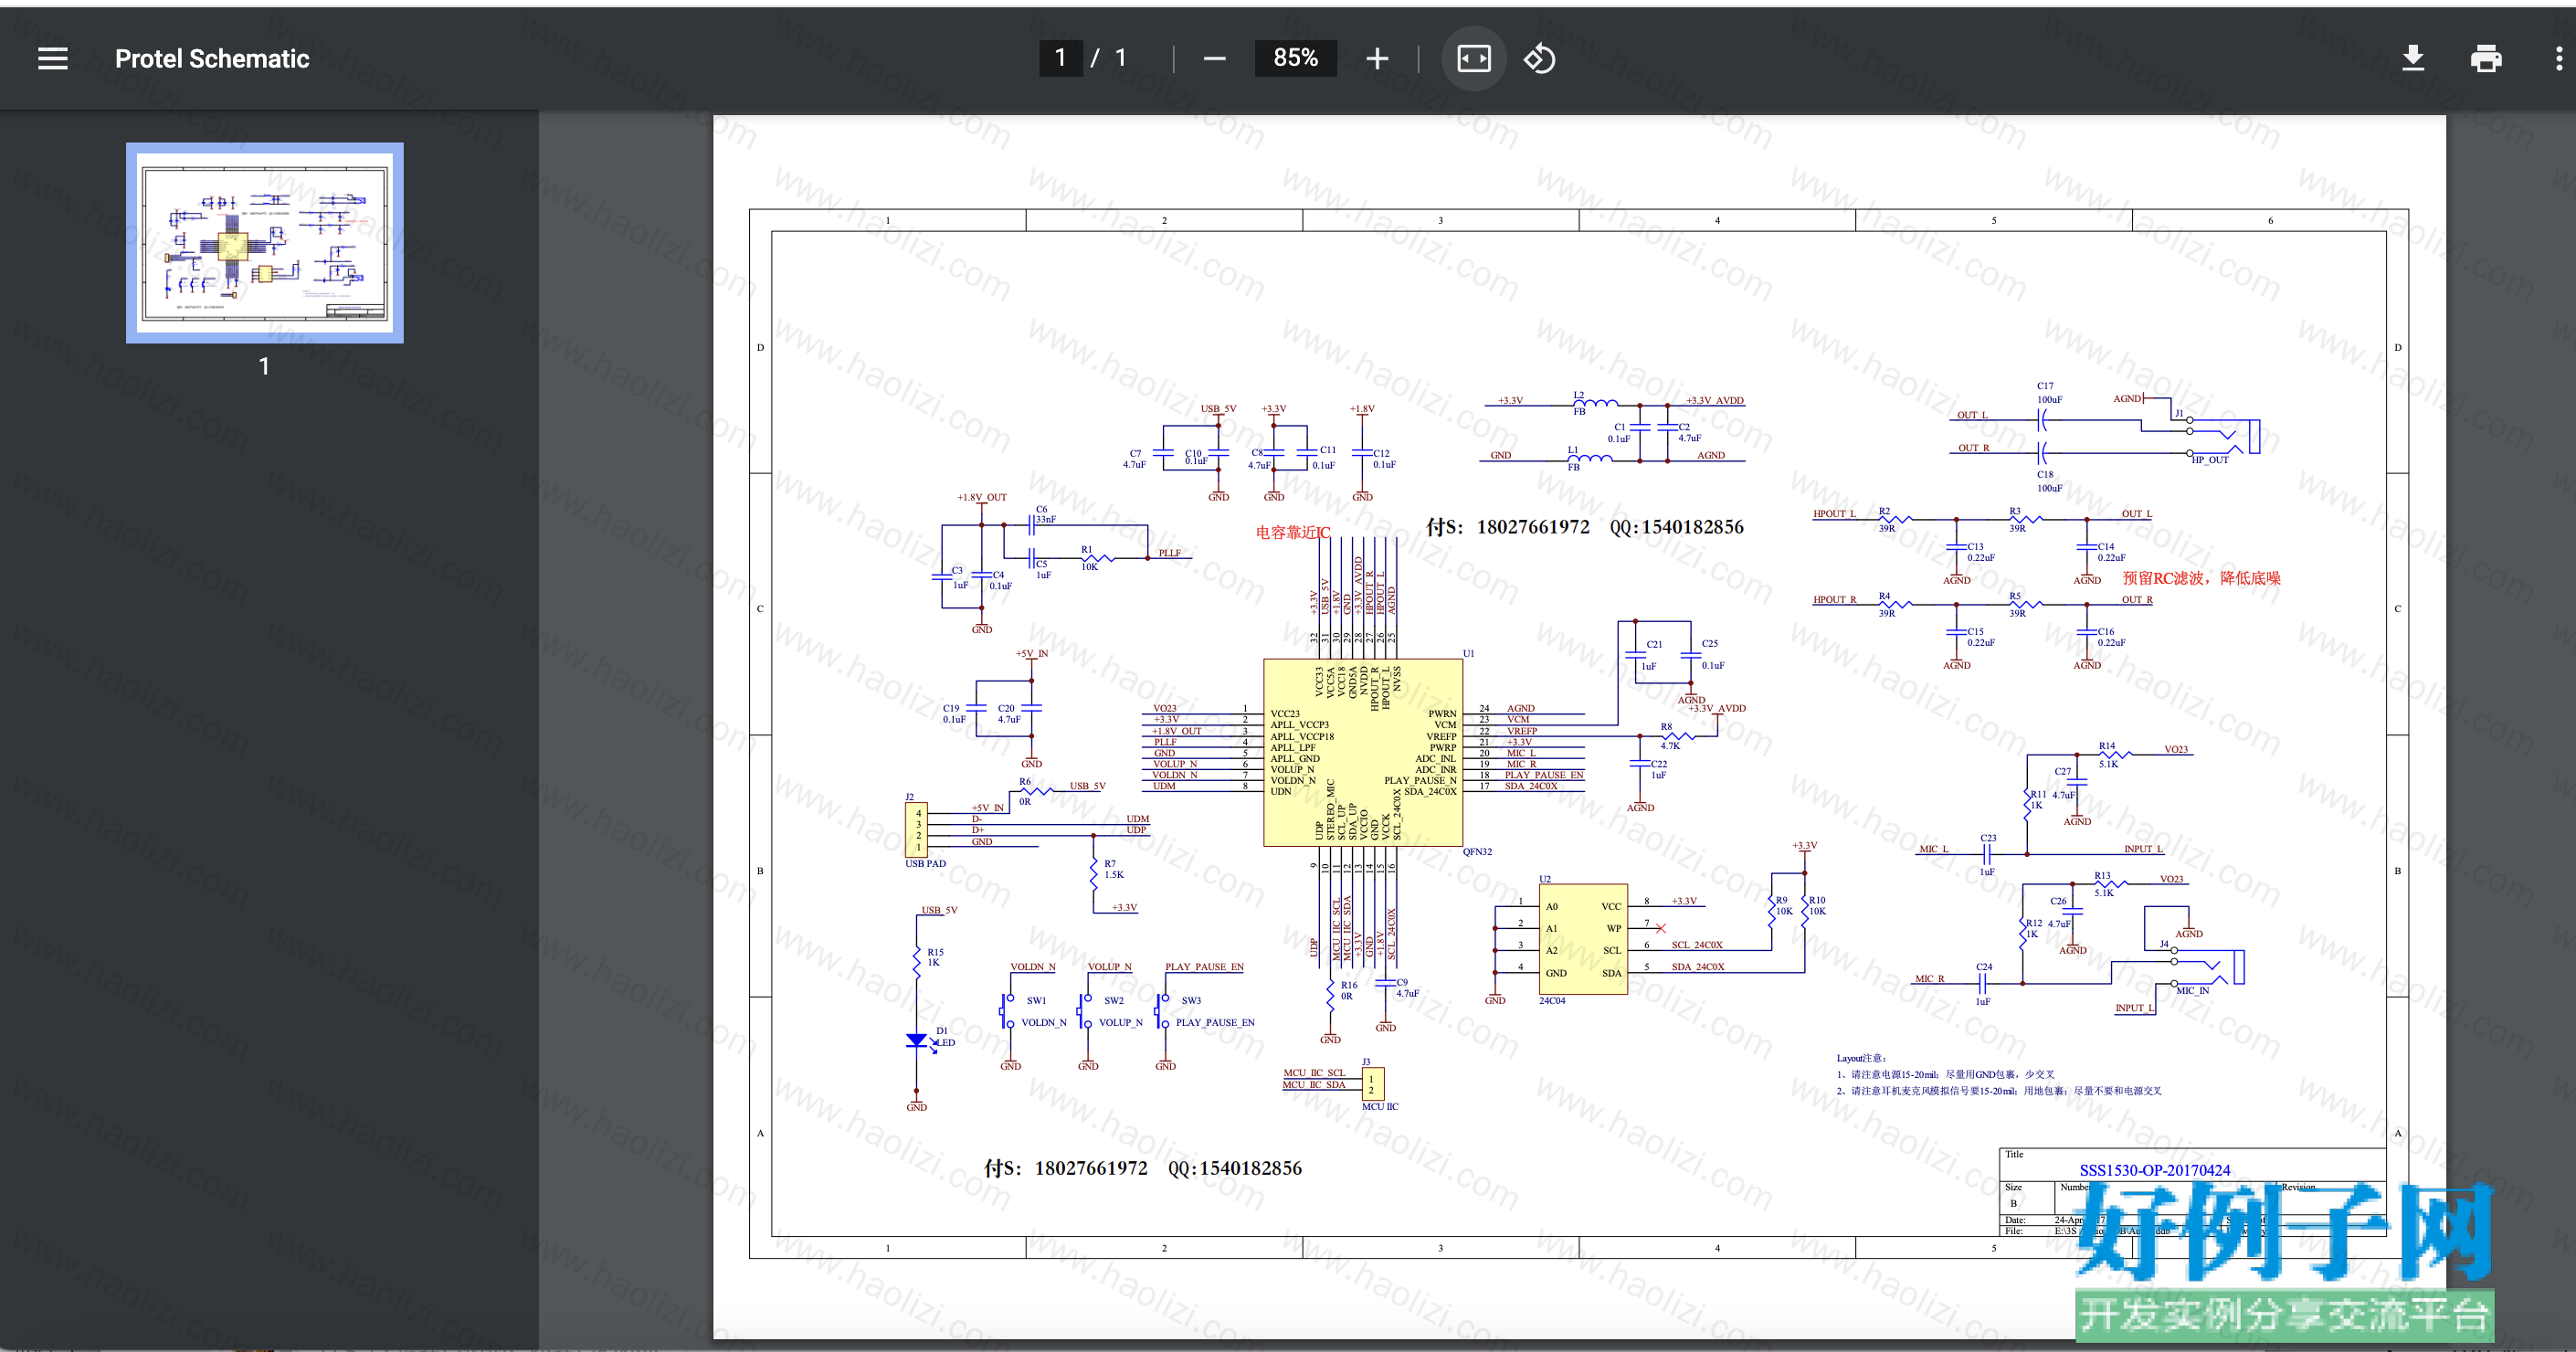Image resolution: width=2576 pixels, height=1352 pixels.
Task: Open the sidebar hamburger menu
Action: click(53, 59)
